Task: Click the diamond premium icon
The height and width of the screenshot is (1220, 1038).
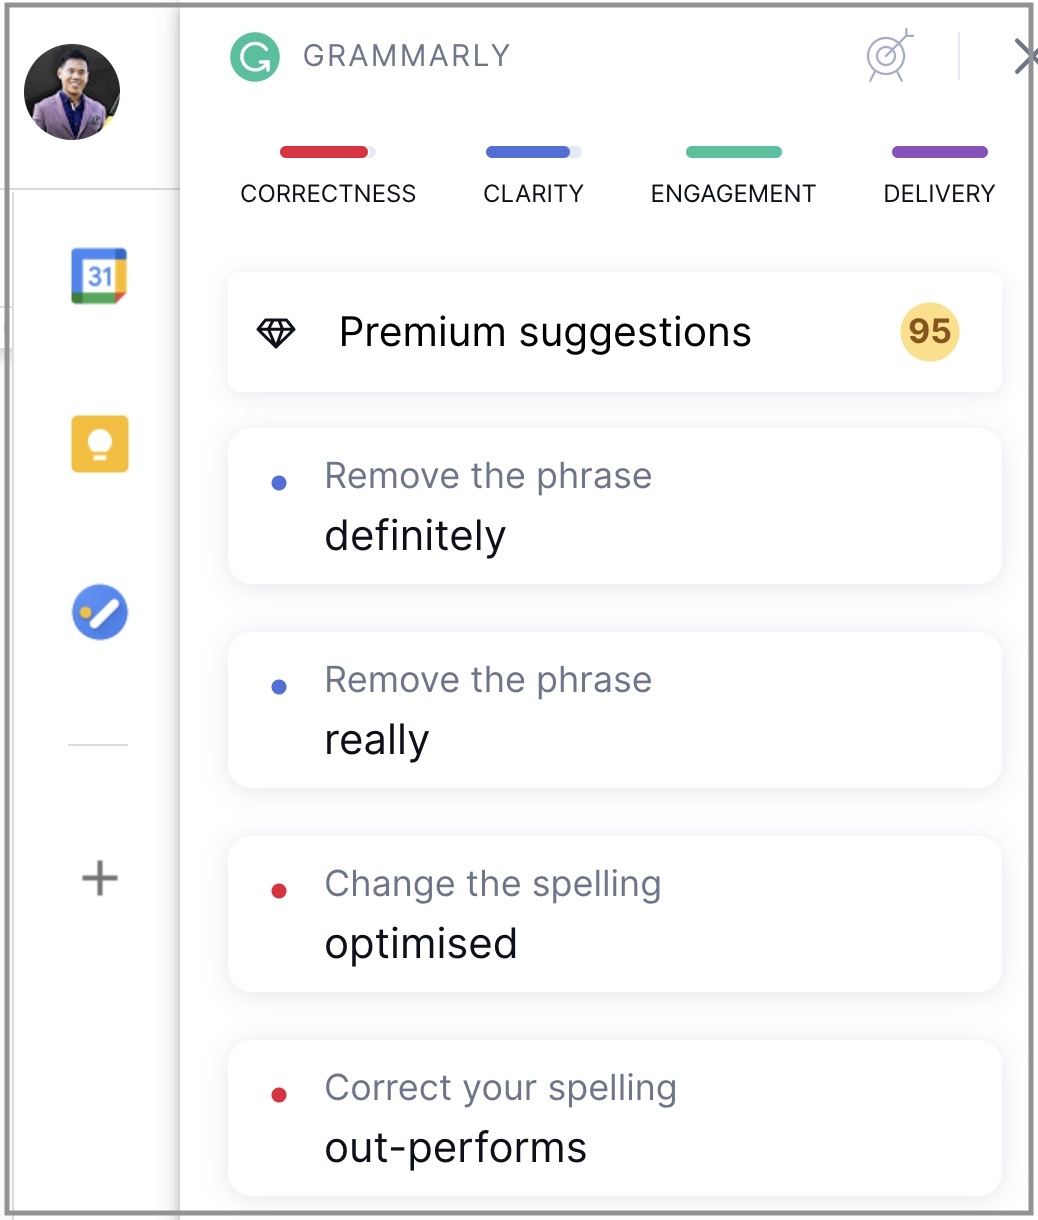Action: [x=276, y=333]
